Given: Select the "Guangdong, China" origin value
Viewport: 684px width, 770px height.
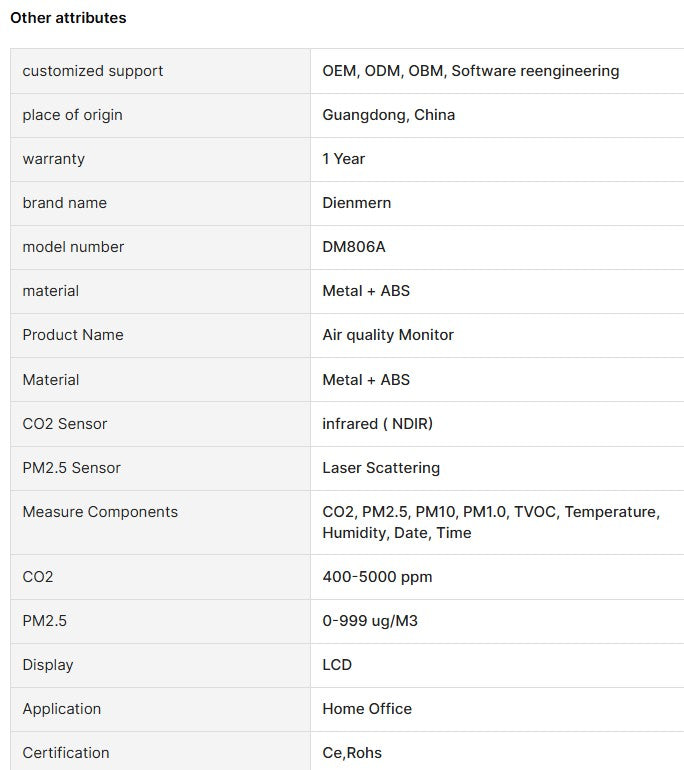Looking at the screenshot, I should point(388,115).
